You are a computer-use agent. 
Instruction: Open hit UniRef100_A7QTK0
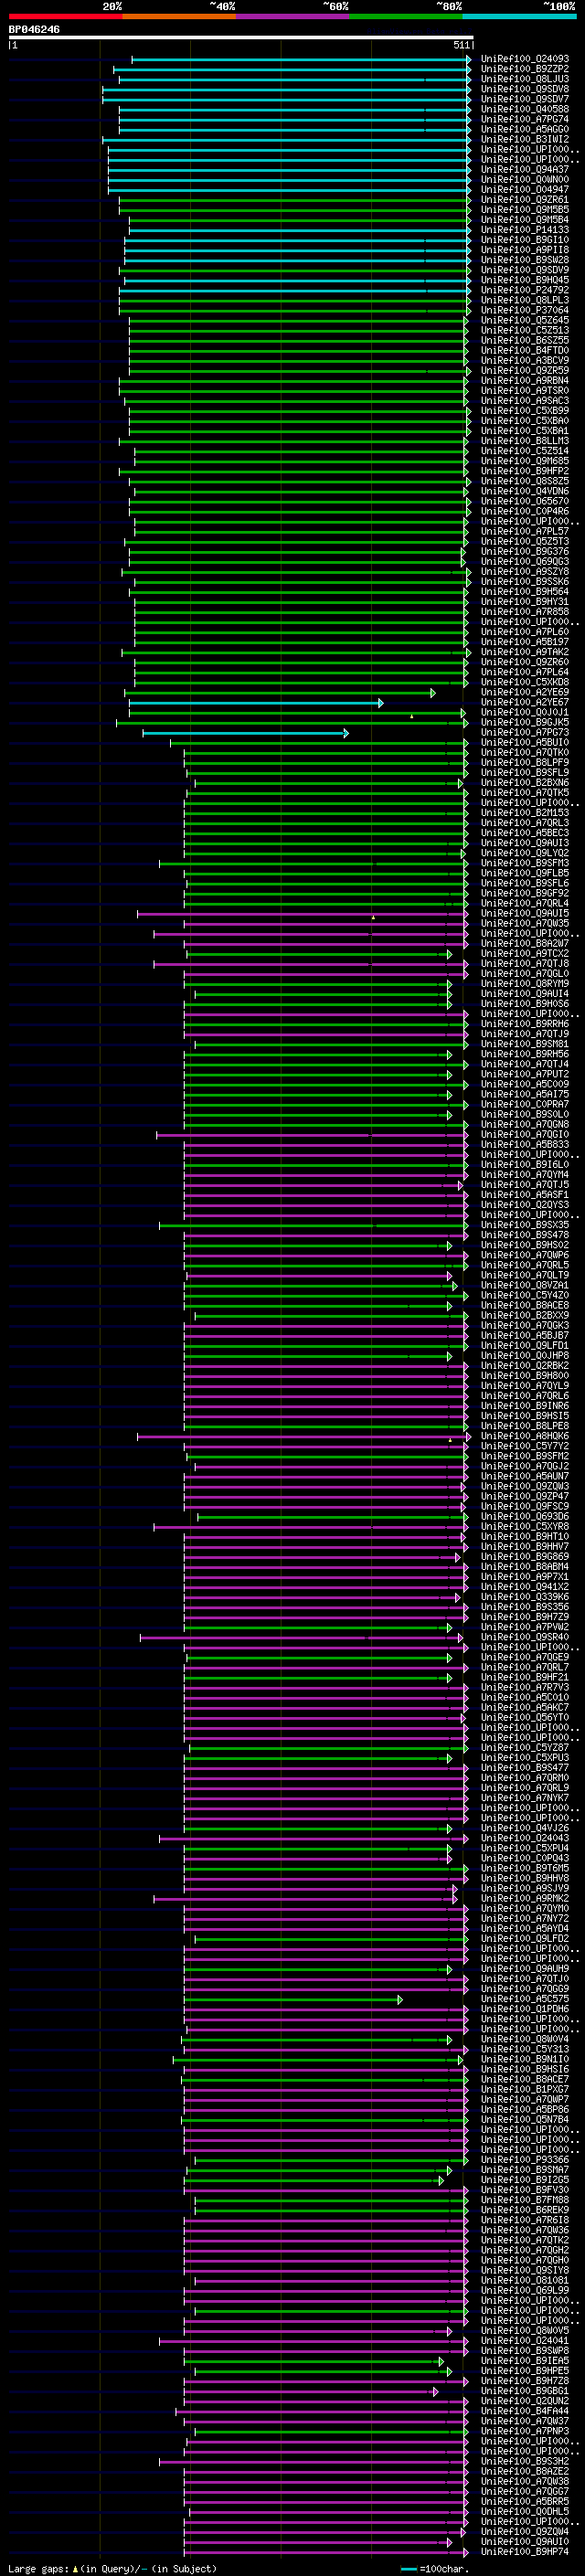tap(525, 753)
